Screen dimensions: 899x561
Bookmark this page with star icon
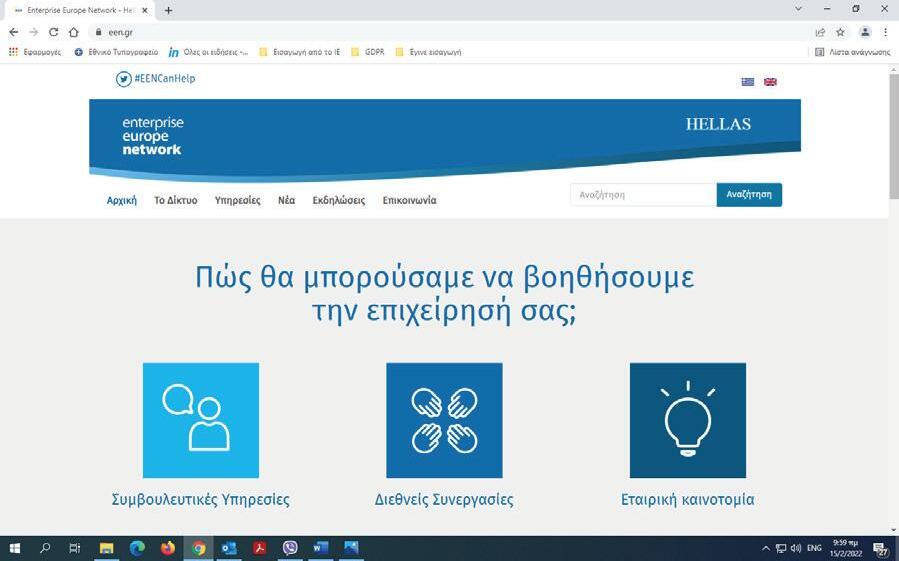[840, 32]
